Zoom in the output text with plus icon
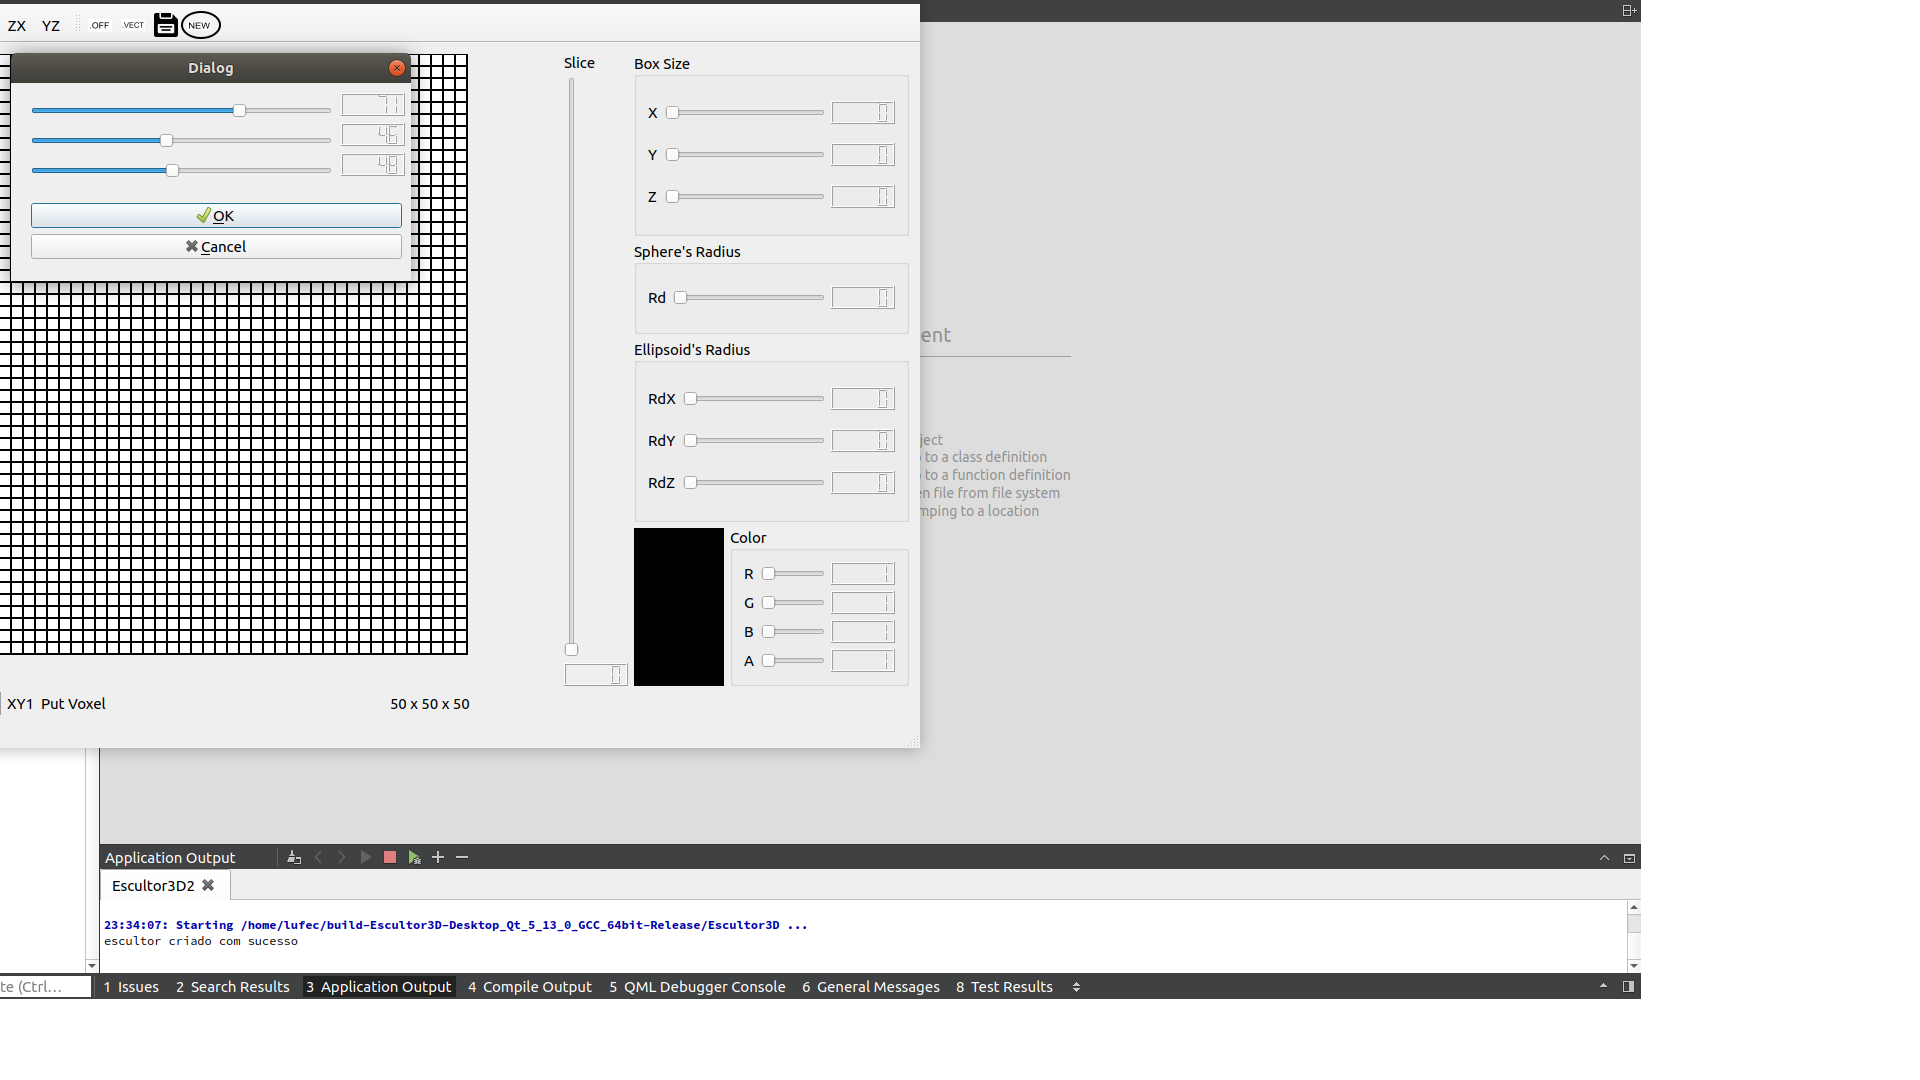 pyautogui.click(x=438, y=857)
